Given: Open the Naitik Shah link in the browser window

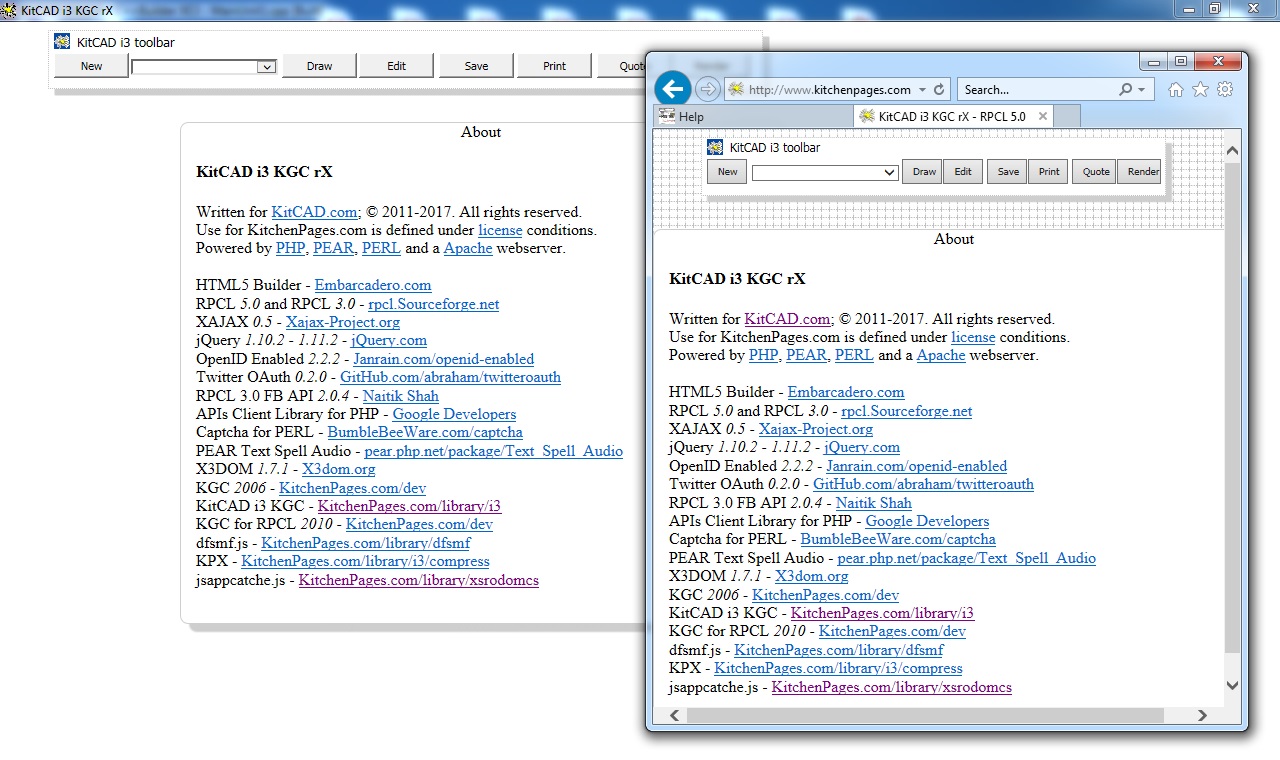Looking at the screenshot, I should coord(874,503).
